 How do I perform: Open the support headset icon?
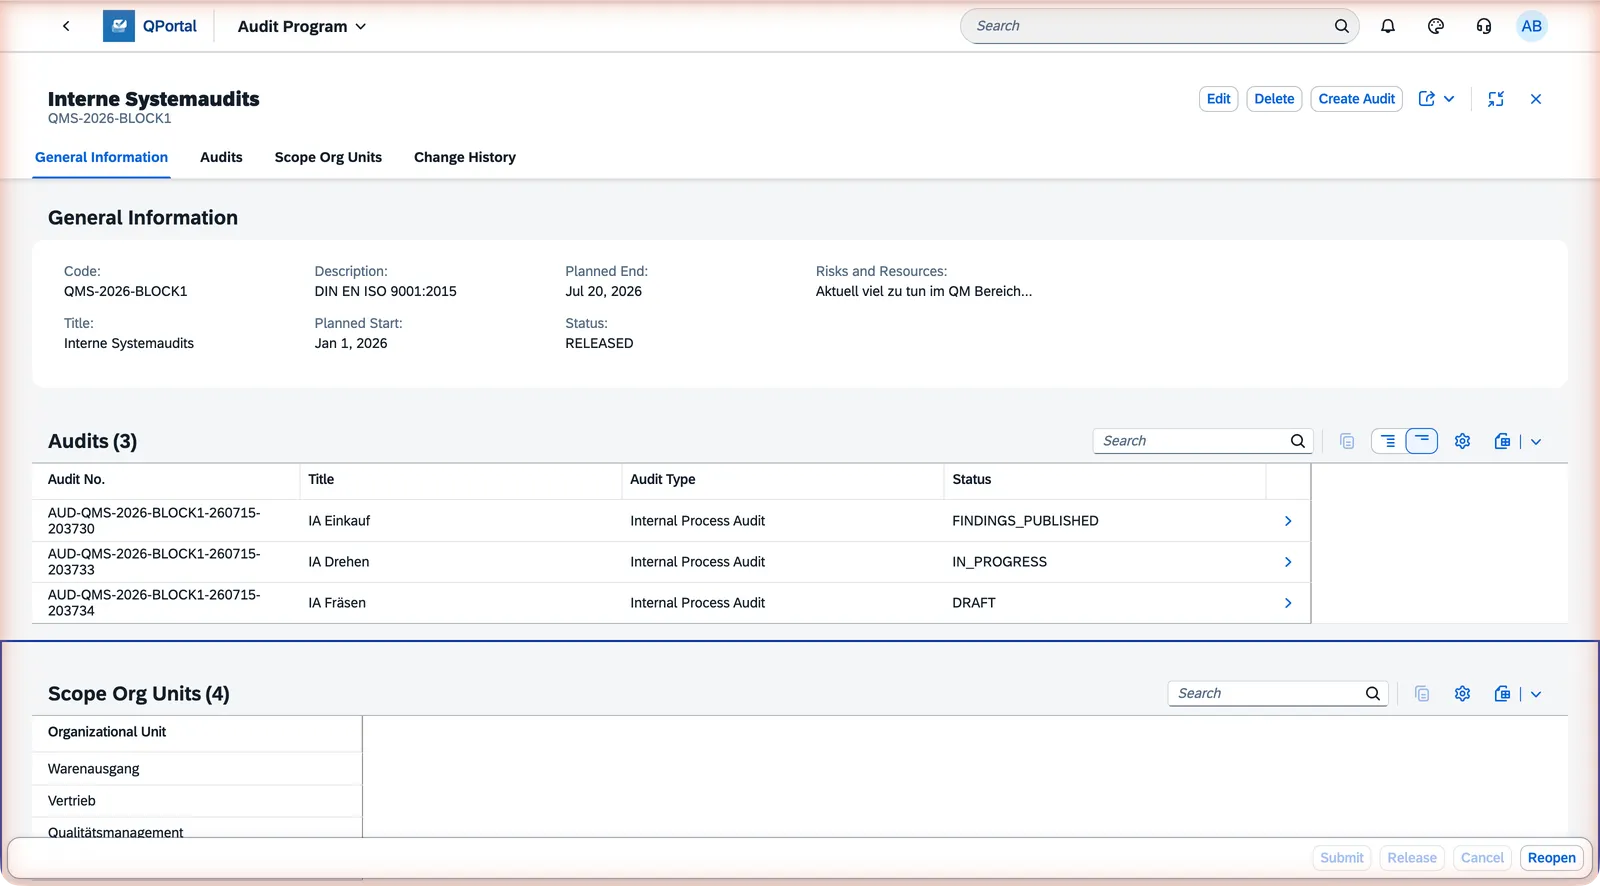(1484, 26)
